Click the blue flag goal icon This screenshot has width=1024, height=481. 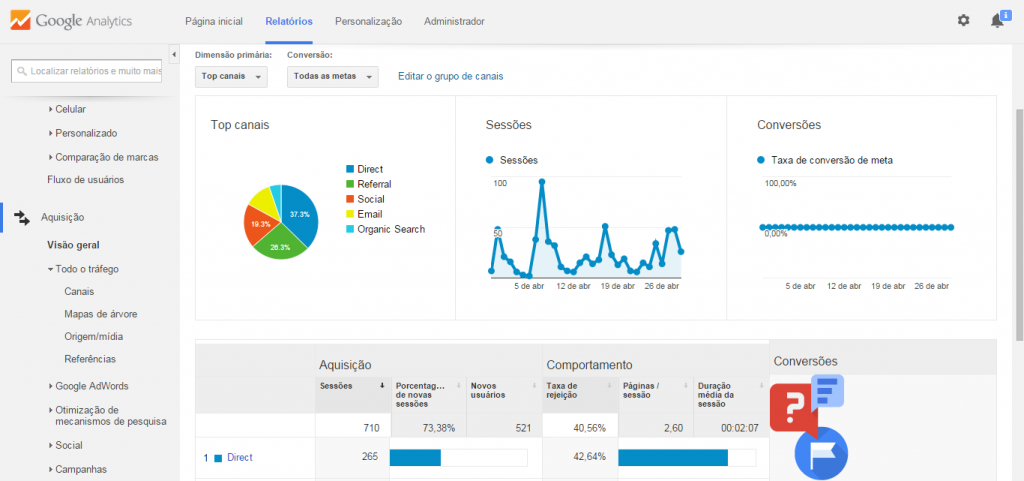[821, 454]
